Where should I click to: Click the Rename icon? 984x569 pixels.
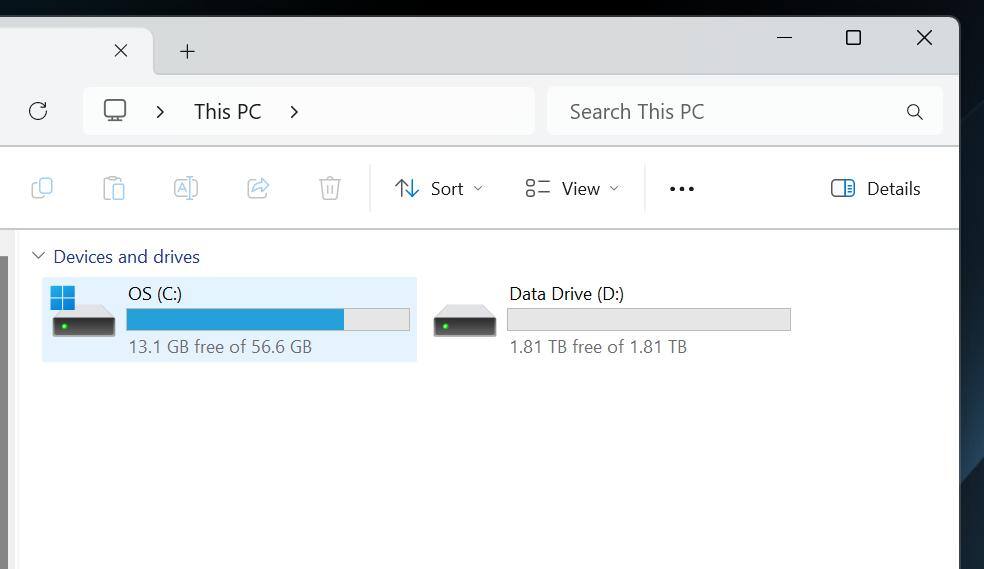click(x=186, y=188)
